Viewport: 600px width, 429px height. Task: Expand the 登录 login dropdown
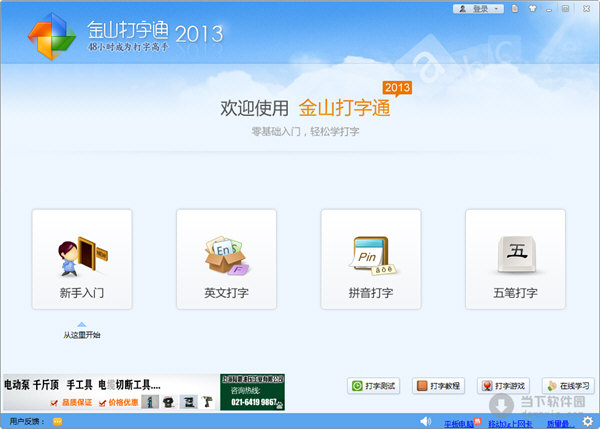(x=478, y=9)
